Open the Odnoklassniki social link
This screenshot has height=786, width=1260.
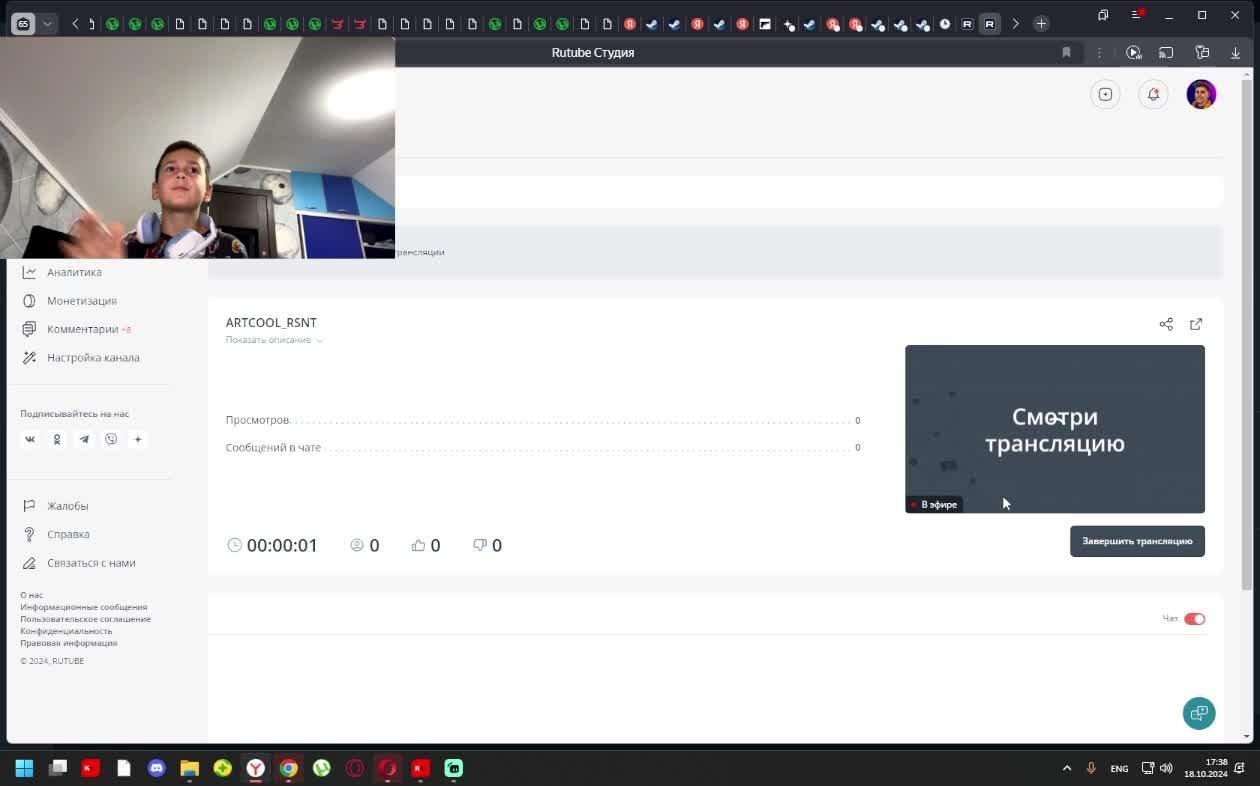57,439
